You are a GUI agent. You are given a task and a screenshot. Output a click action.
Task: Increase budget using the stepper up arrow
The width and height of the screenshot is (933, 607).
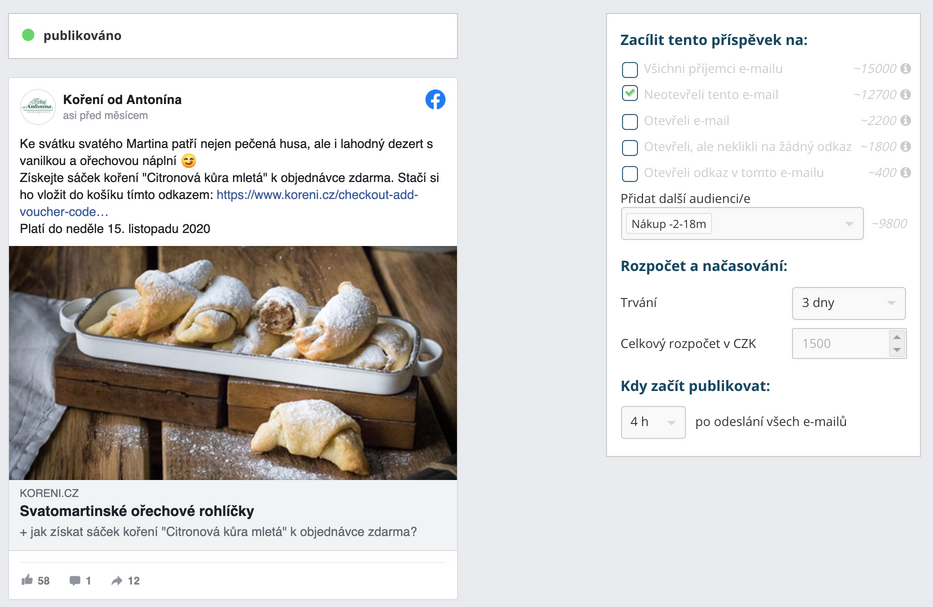(x=897, y=337)
